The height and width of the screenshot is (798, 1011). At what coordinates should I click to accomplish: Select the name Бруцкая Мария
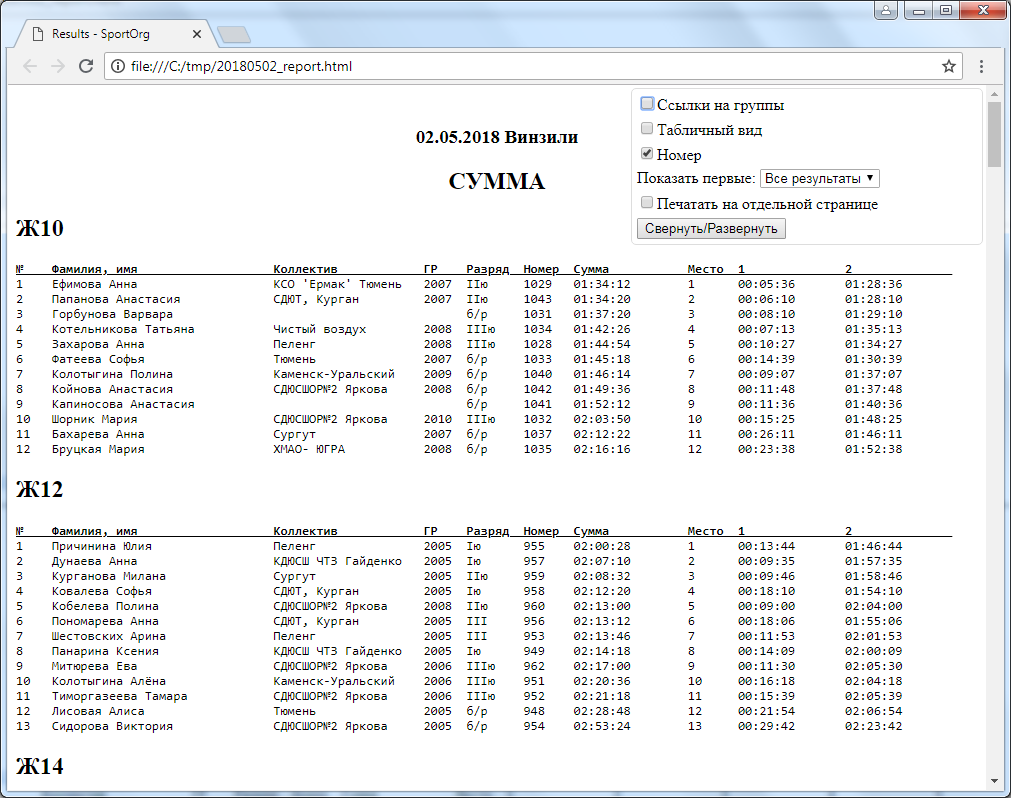[x=98, y=449]
